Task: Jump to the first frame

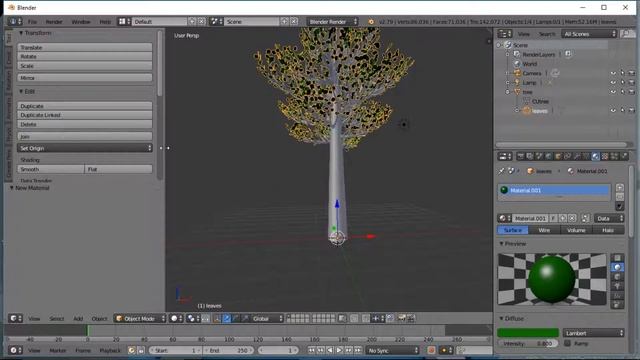Action: tap(311, 350)
